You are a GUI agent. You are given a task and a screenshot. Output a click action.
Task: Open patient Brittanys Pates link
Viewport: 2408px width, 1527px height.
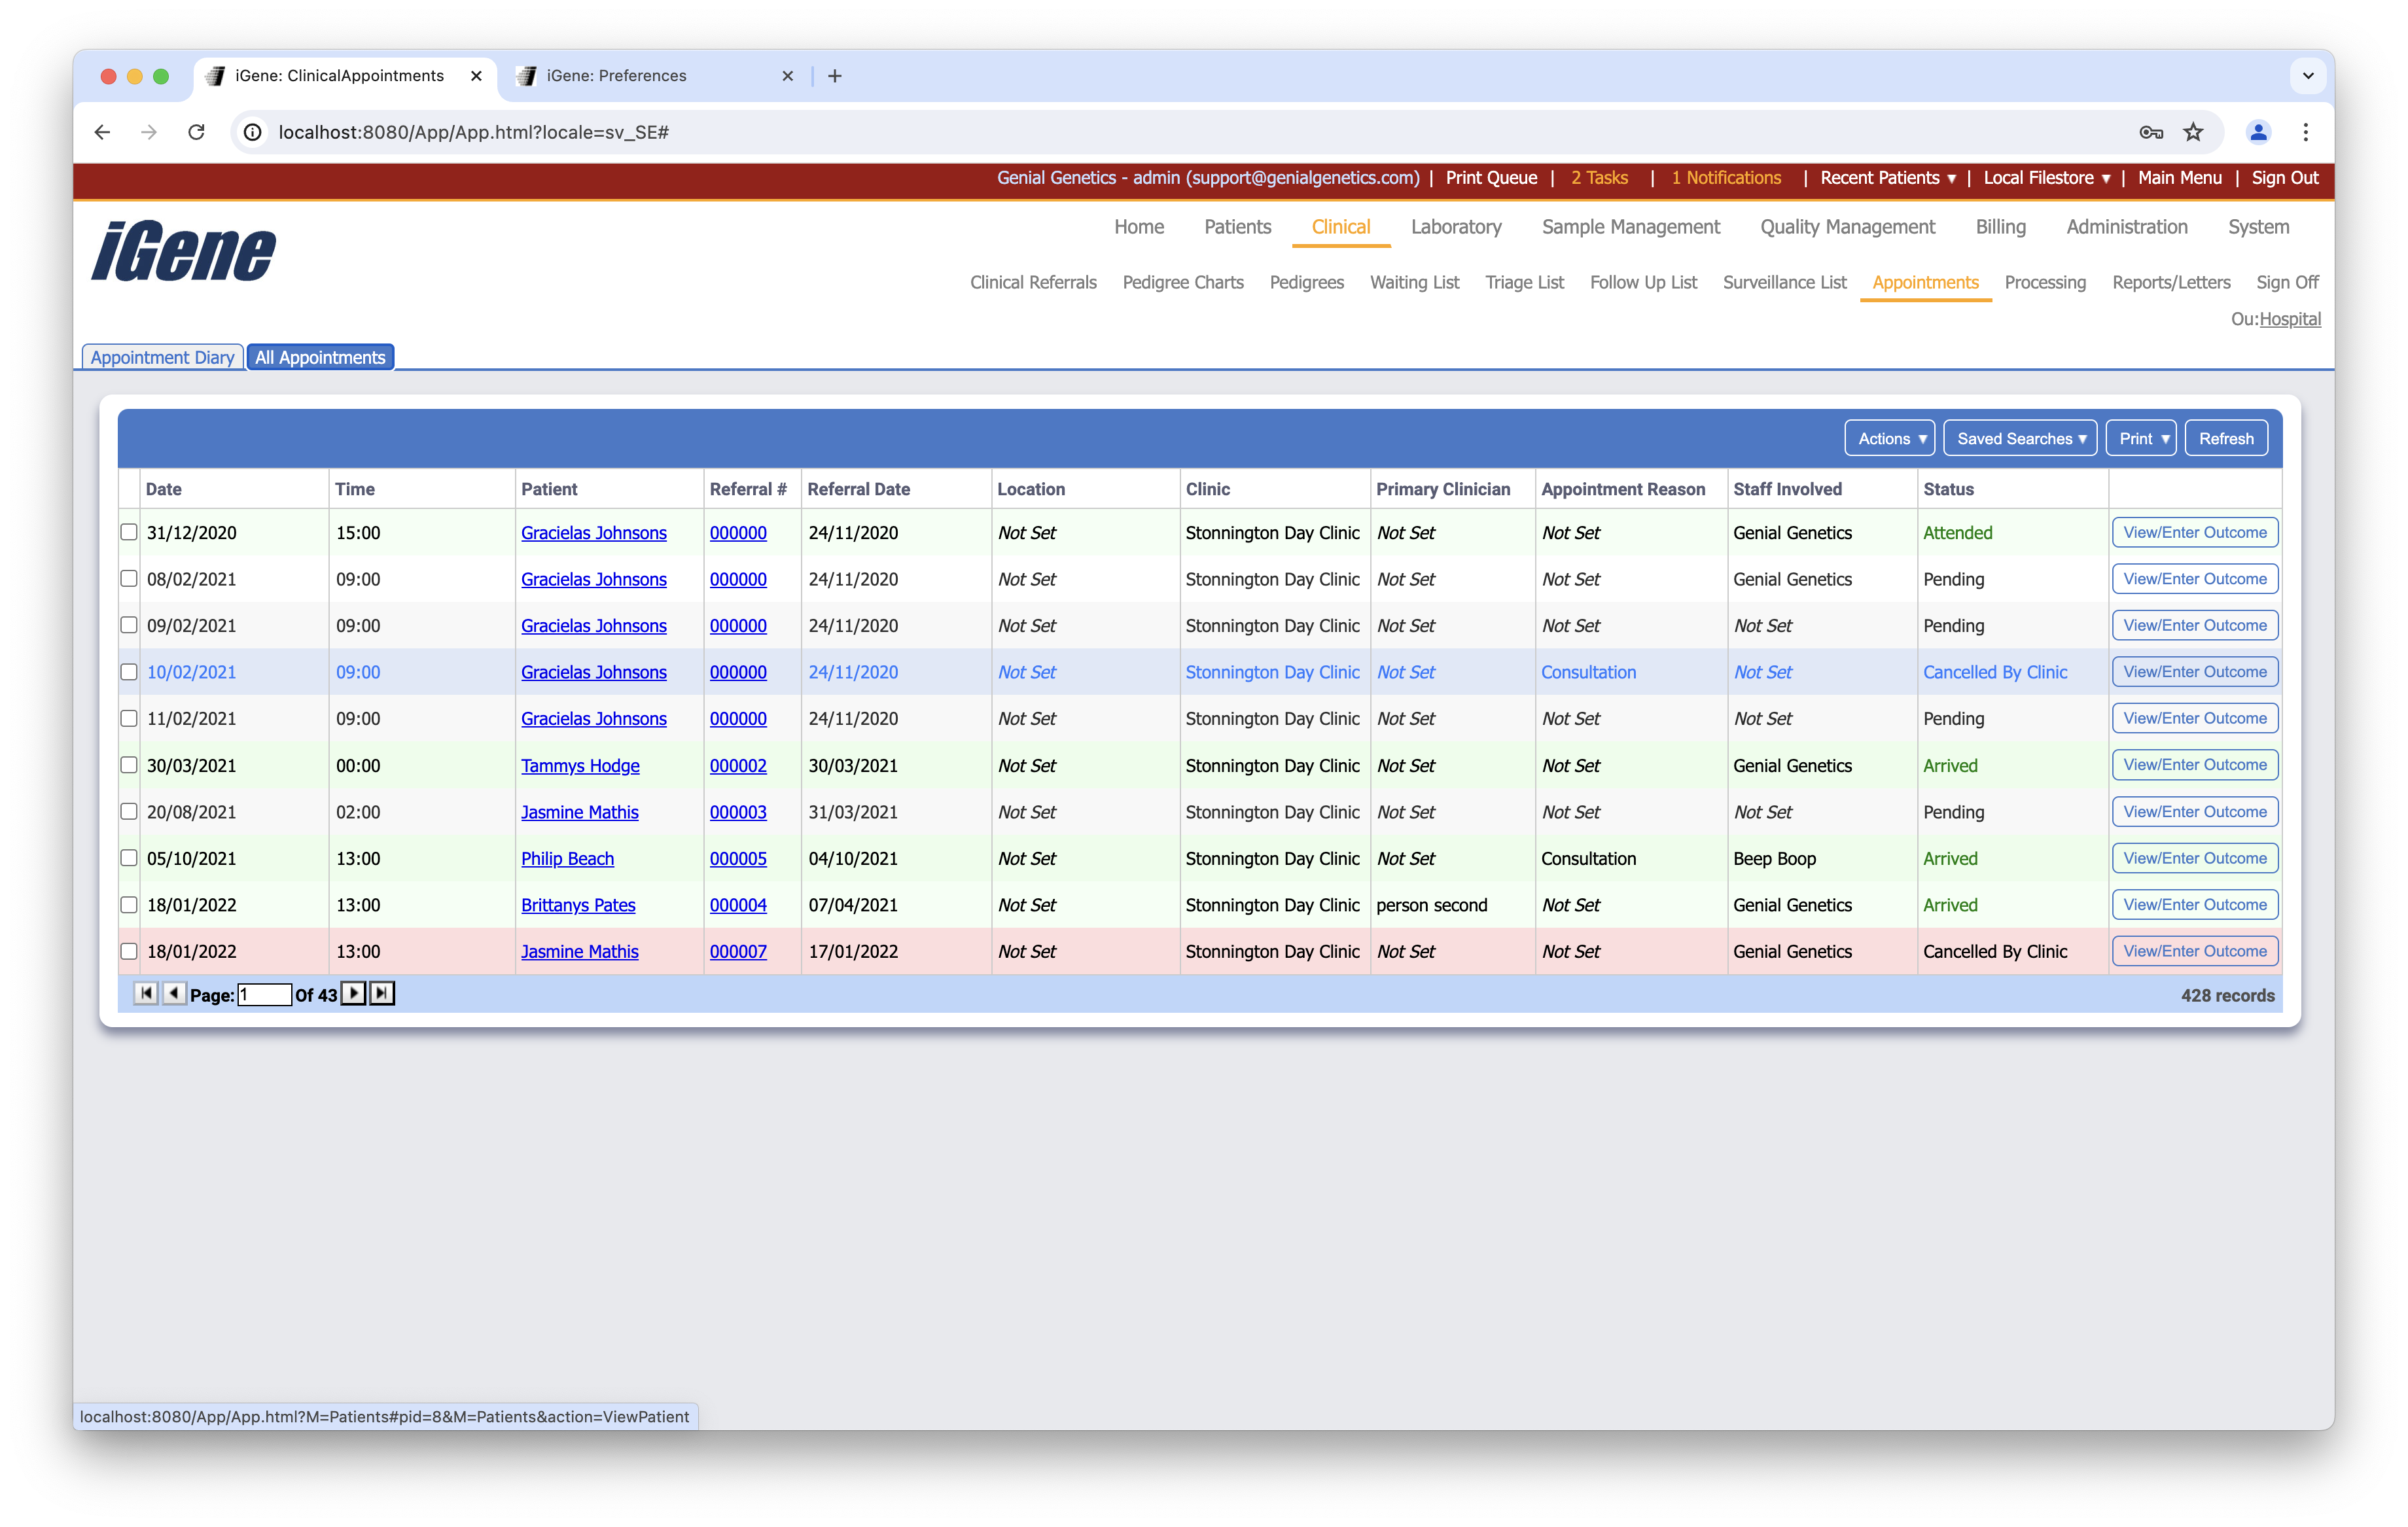click(578, 905)
